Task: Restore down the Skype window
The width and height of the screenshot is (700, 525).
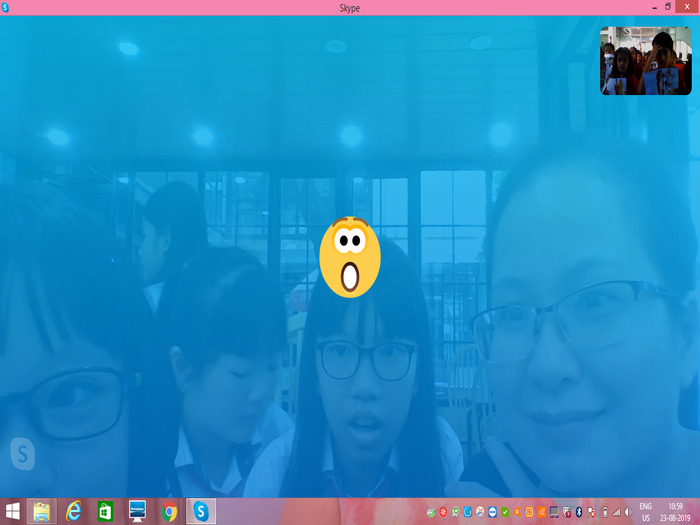Action: tap(668, 7)
